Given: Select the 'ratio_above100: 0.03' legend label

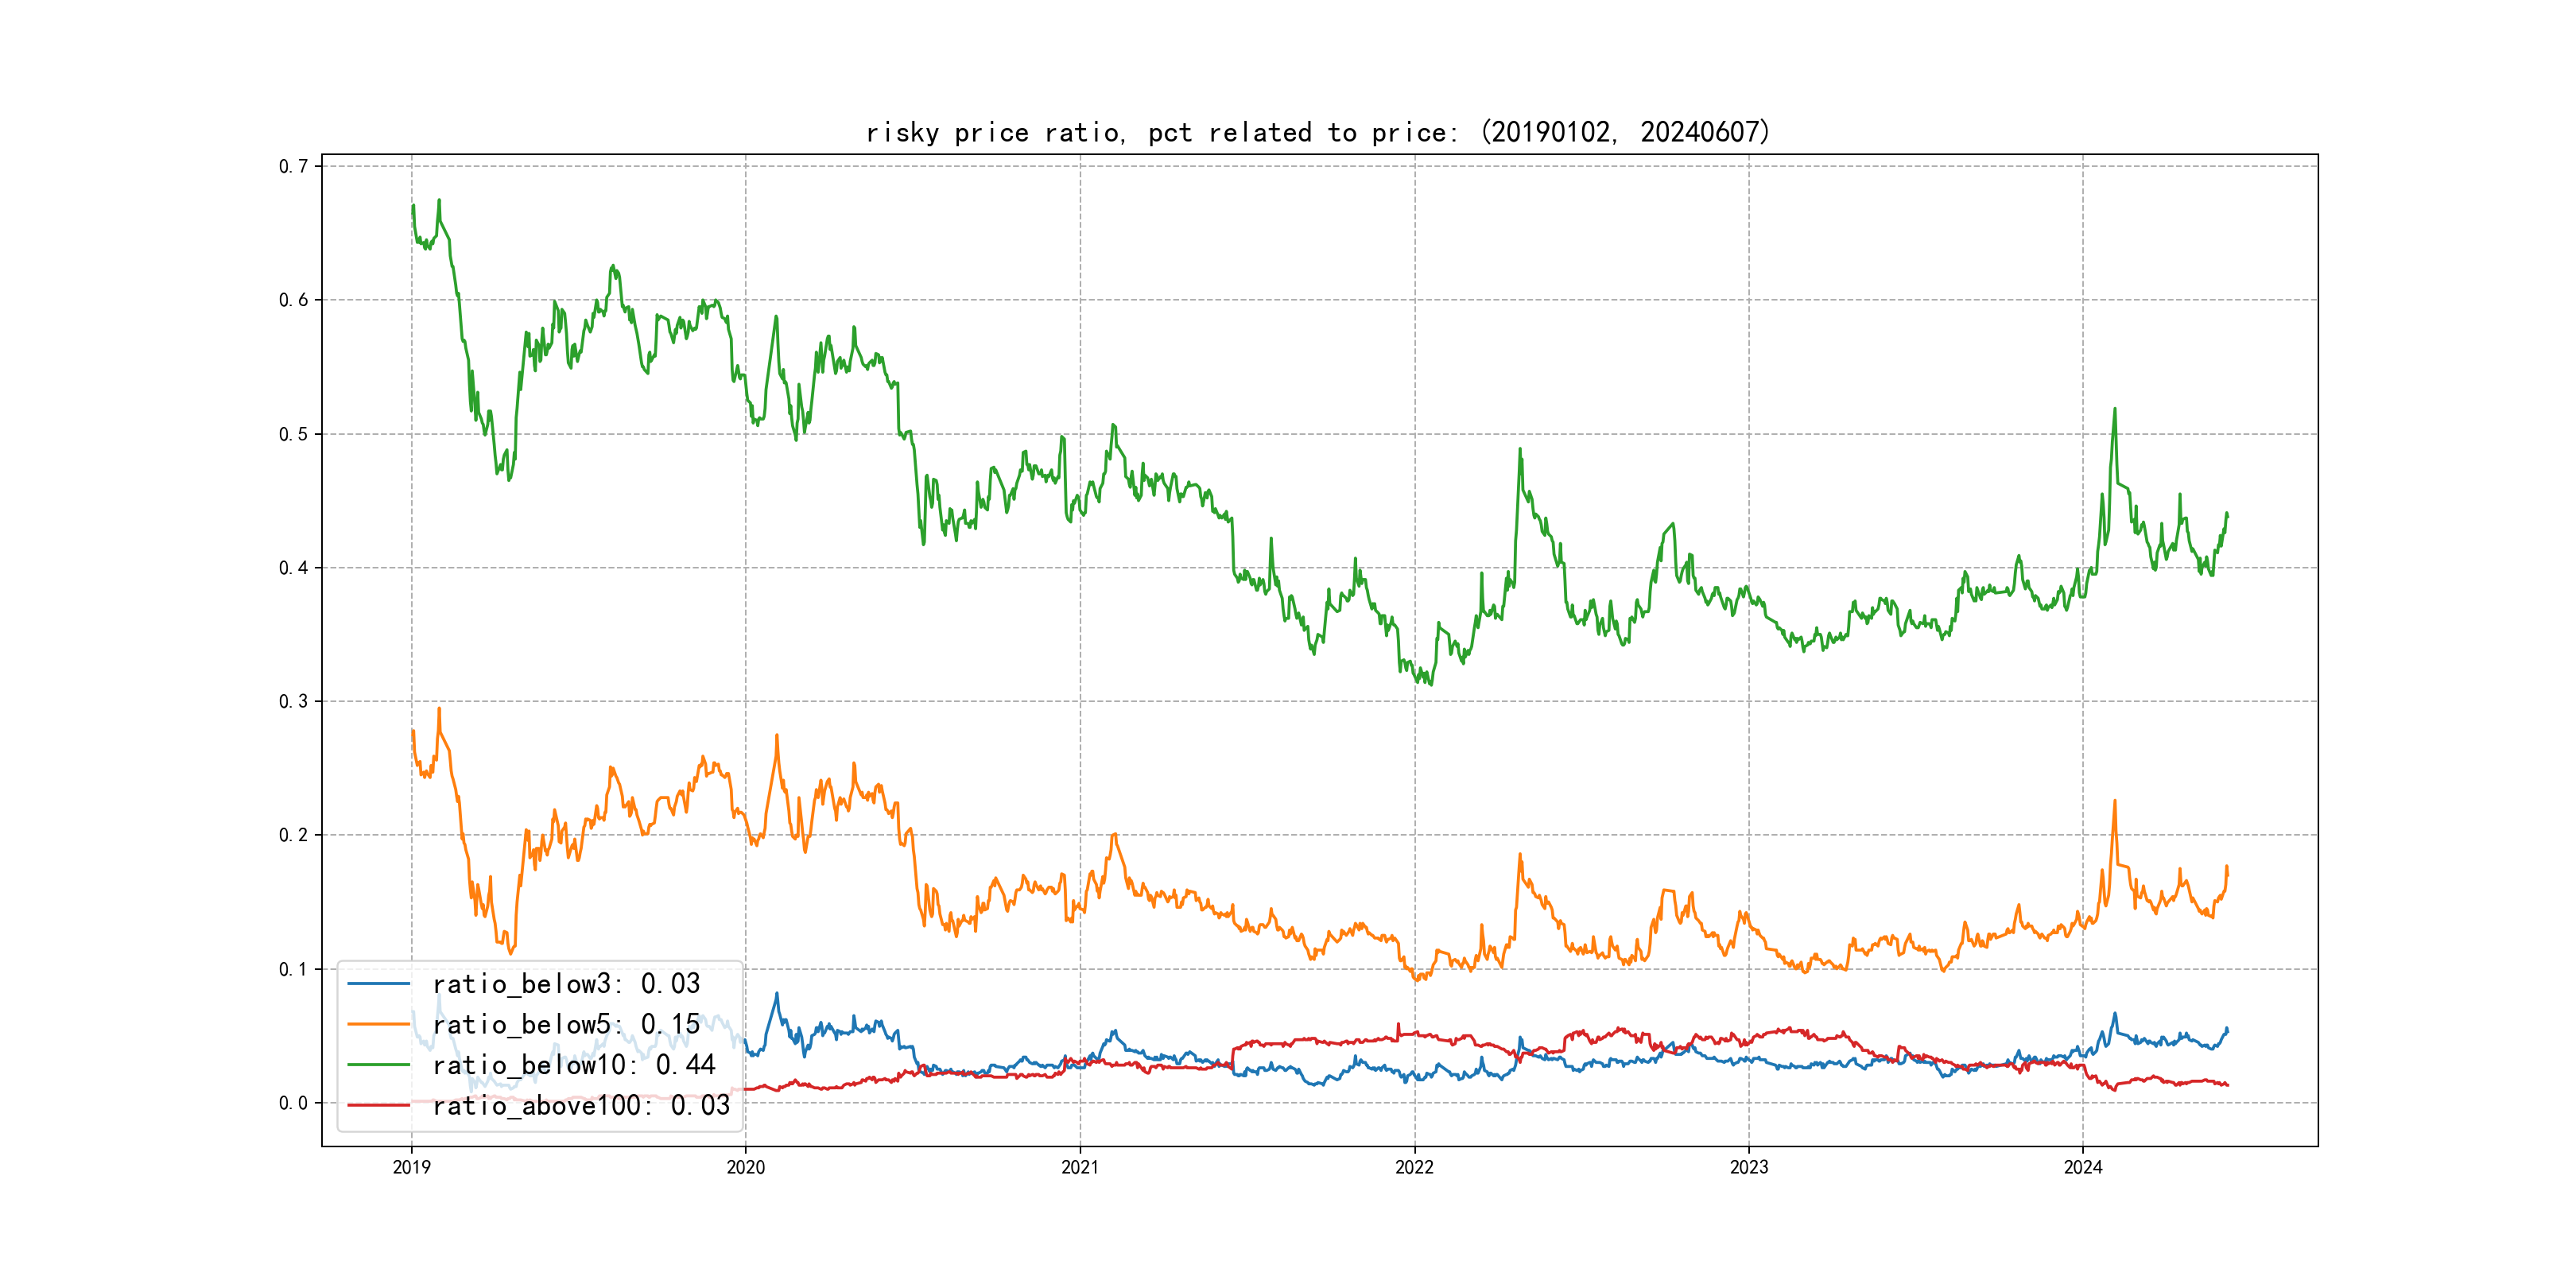Looking at the screenshot, I should tap(581, 1105).
